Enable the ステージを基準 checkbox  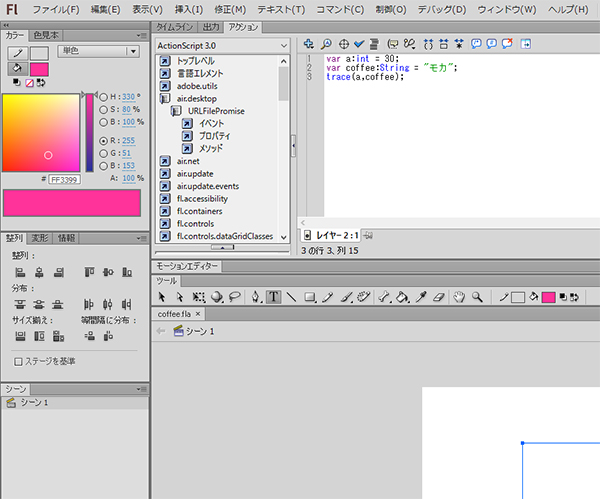[18, 362]
